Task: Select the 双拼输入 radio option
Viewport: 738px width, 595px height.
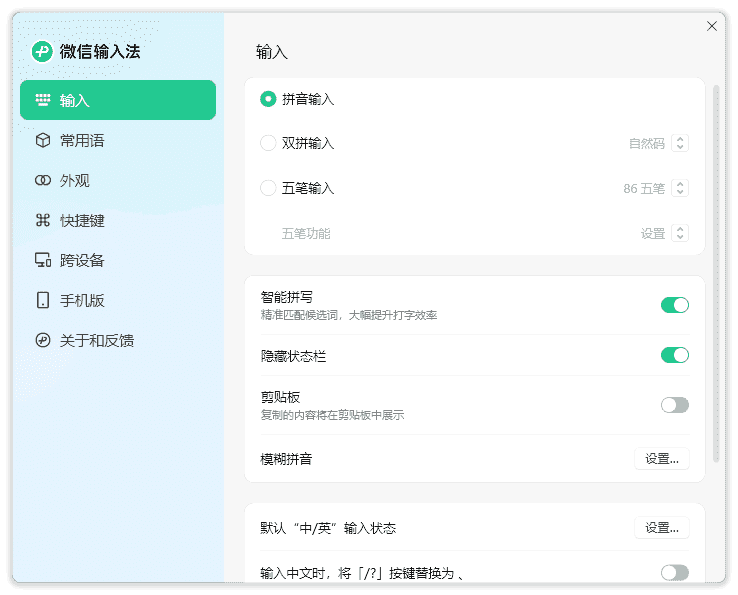Action: pos(268,143)
